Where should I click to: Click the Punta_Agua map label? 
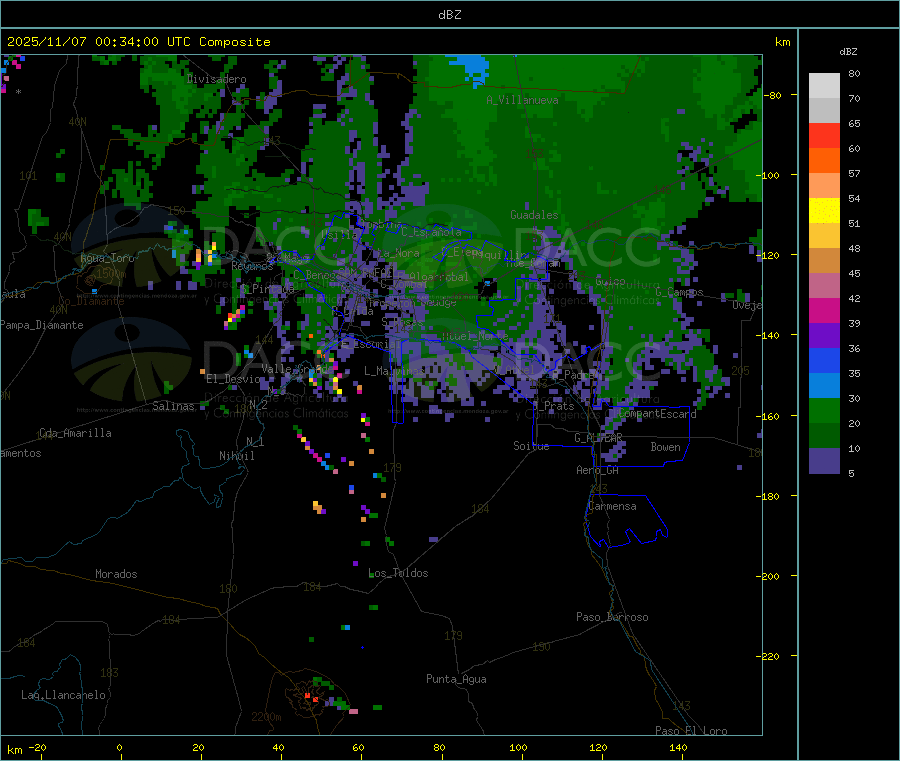pos(456,679)
